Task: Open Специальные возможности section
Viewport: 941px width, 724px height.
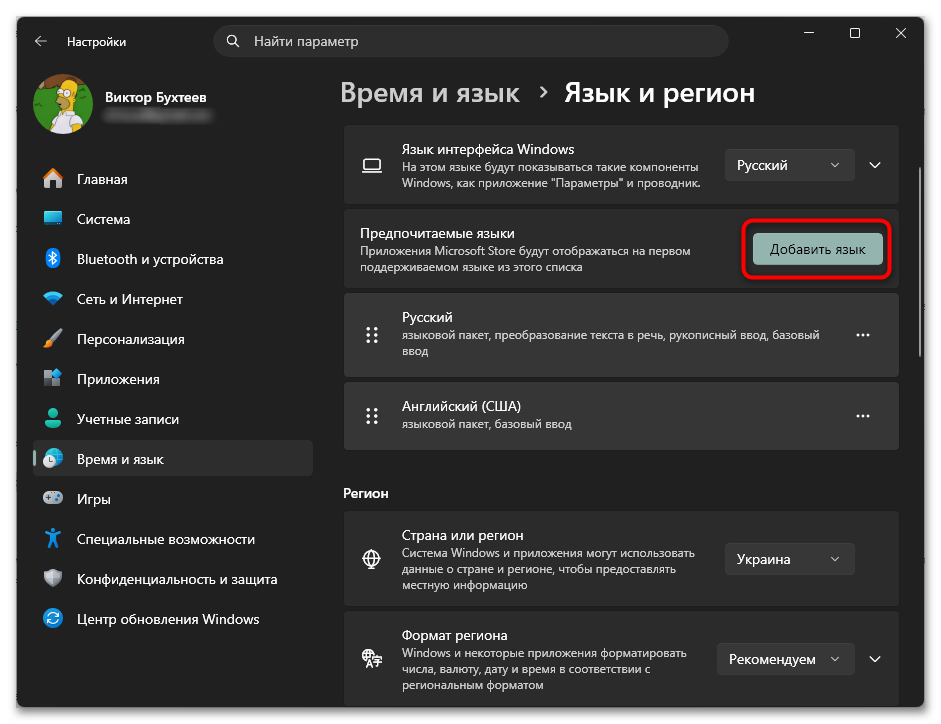Action: pos(173,538)
